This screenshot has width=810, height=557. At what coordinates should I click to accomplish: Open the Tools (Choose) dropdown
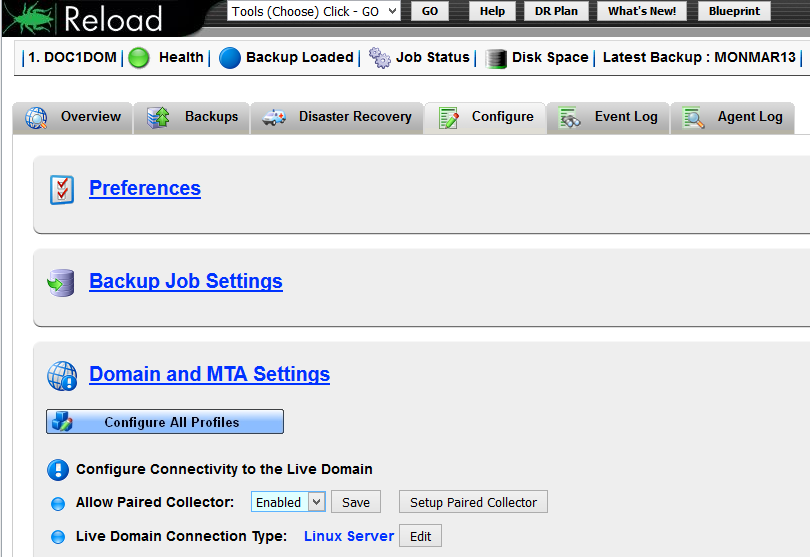pyautogui.click(x=314, y=11)
